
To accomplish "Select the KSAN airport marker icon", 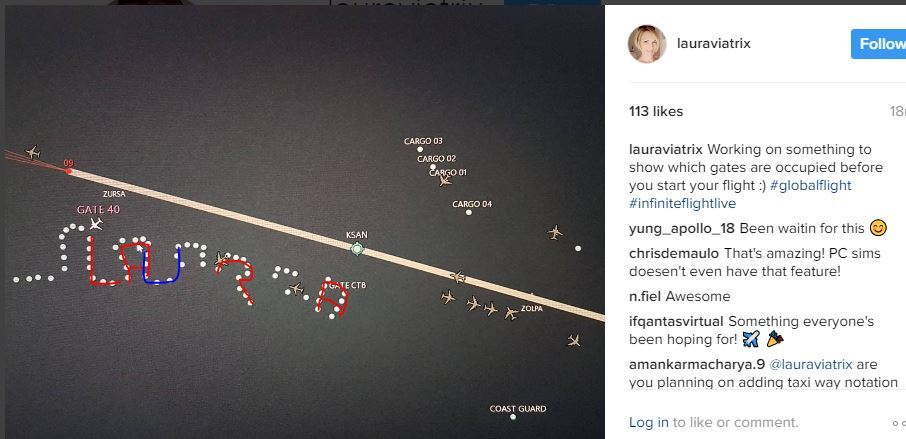I will [x=357, y=249].
